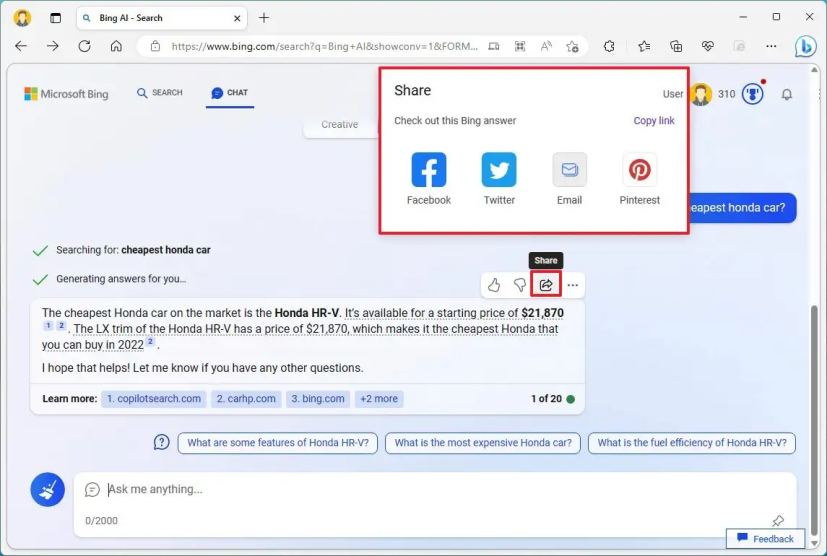Click the page vertical scrollbar
Image resolution: width=827 pixels, height=556 pixels.
pyautogui.click(x=815, y=419)
